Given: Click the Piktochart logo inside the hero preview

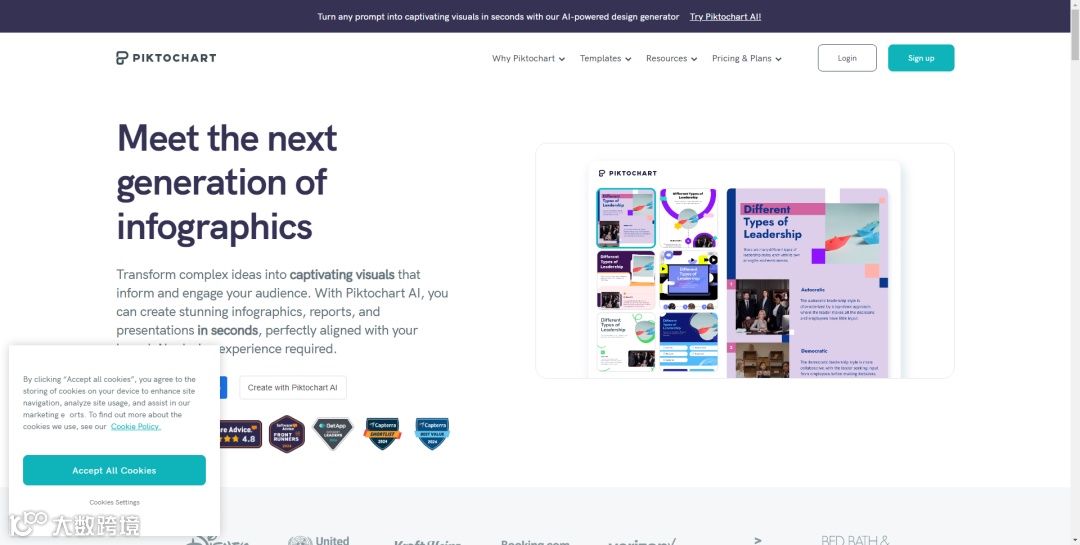Looking at the screenshot, I should (x=627, y=173).
